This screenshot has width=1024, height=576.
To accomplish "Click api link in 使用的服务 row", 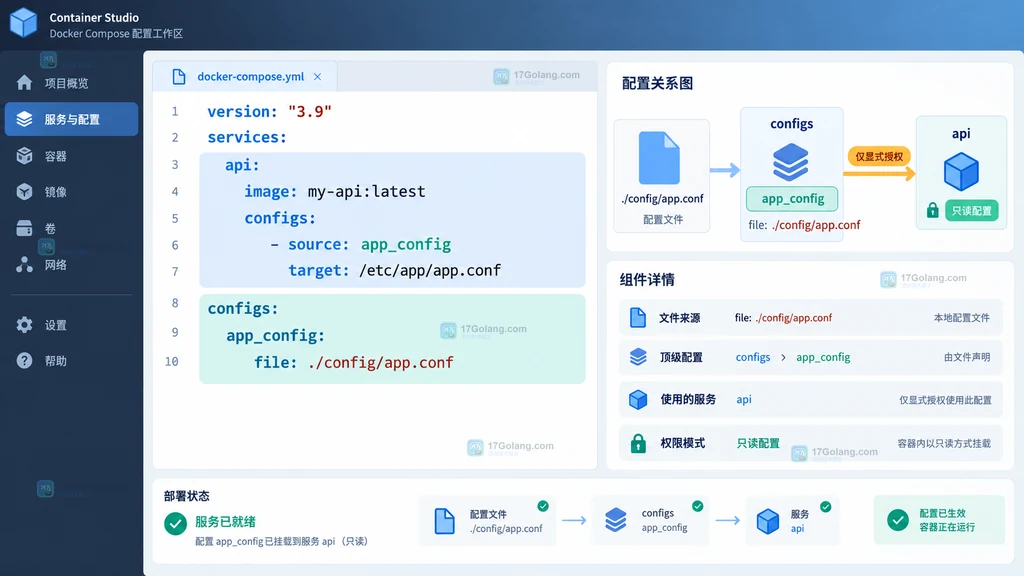I will coord(744,399).
